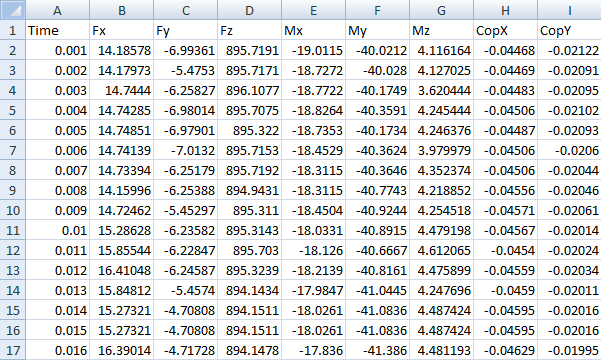Select row 17 header
Viewport: 601px width, 360px height.
click(x=13, y=350)
